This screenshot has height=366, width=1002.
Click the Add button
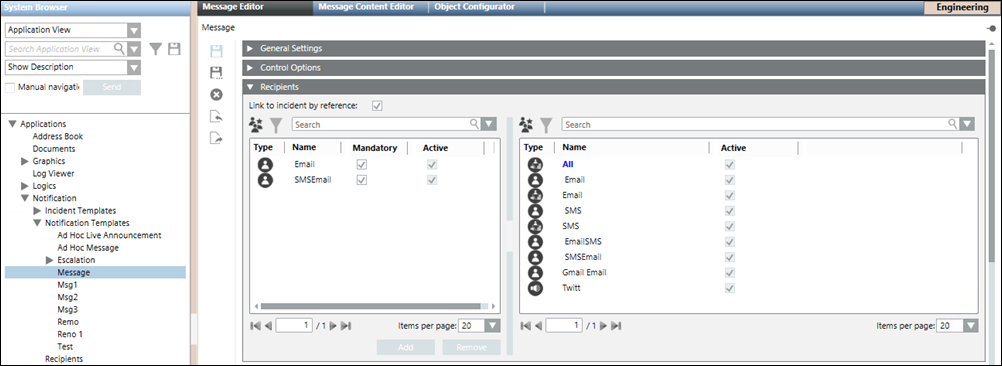406,347
